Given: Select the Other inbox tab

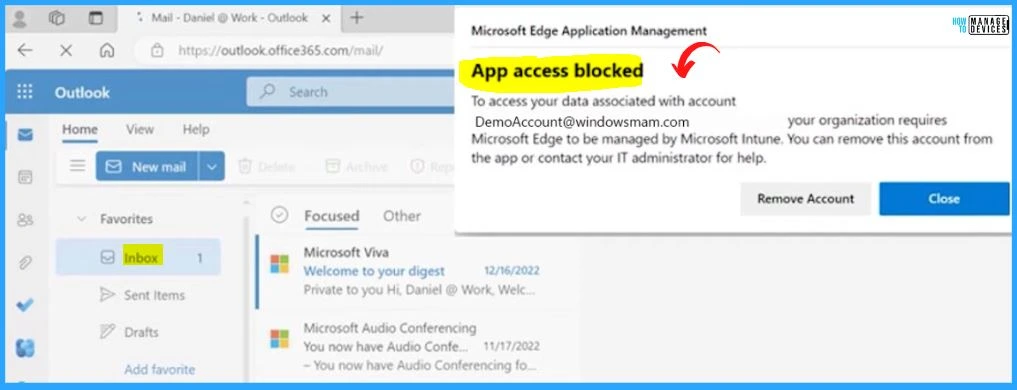Looking at the screenshot, I should pyautogui.click(x=401, y=216).
